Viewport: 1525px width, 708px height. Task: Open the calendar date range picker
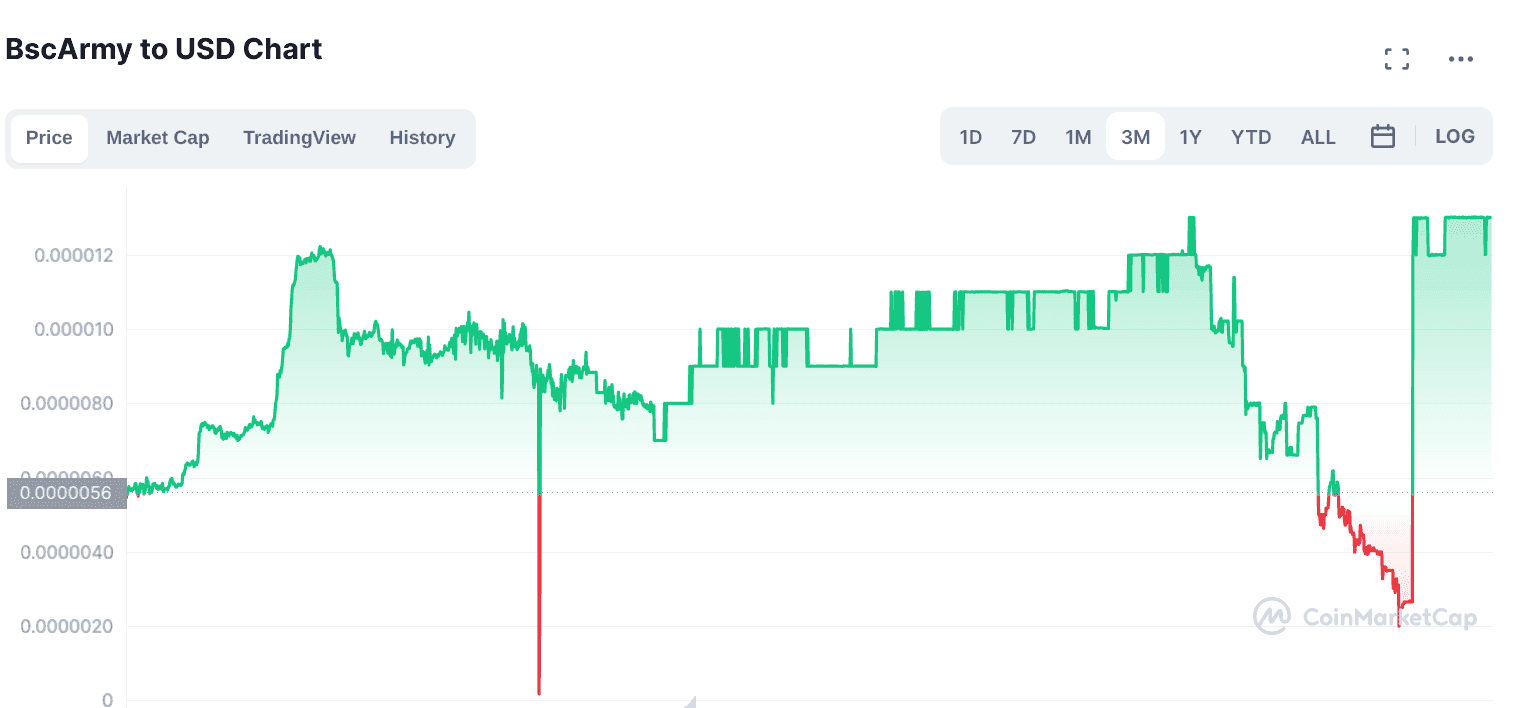pos(1382,137)
